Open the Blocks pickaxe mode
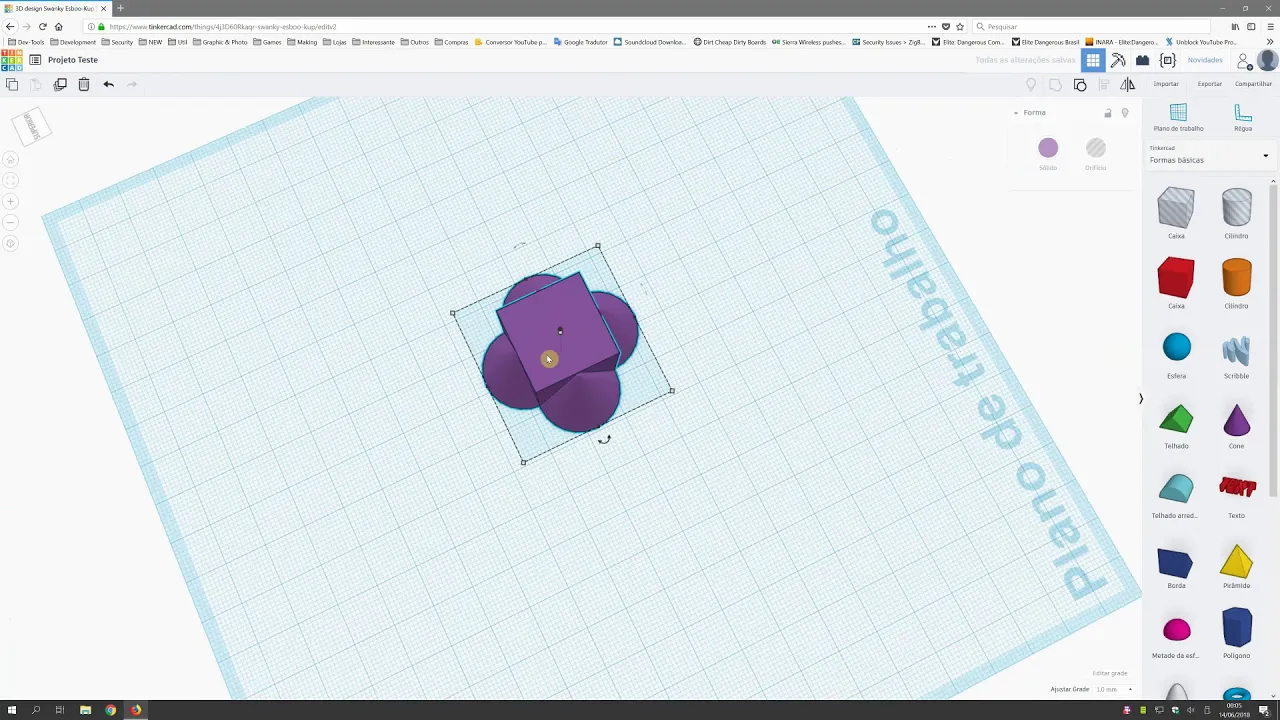Image resolution: width=1280 pixels, height=720 pixels. click(1118, 61)
